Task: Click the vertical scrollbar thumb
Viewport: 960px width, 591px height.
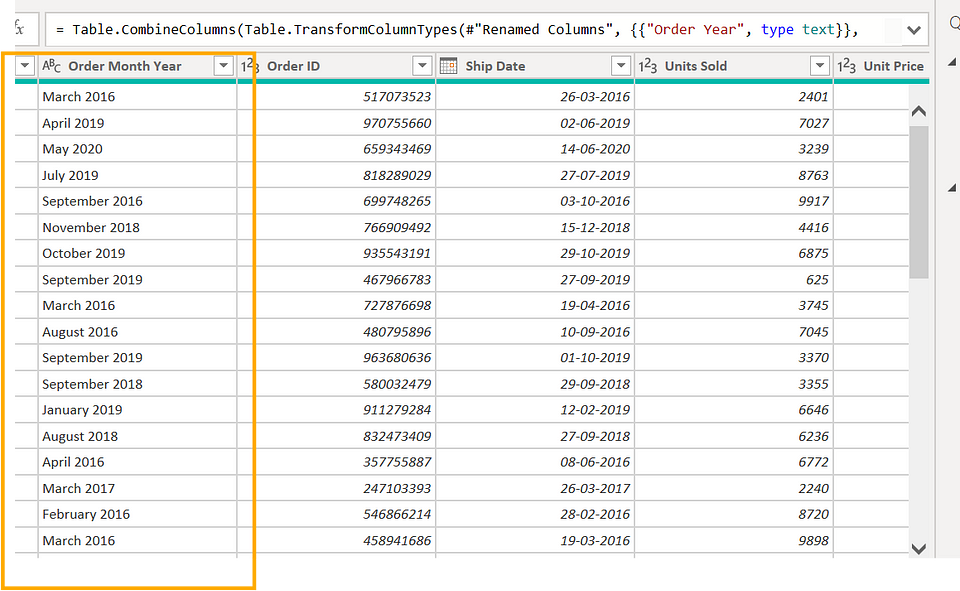Action: (x=918, y=202)
